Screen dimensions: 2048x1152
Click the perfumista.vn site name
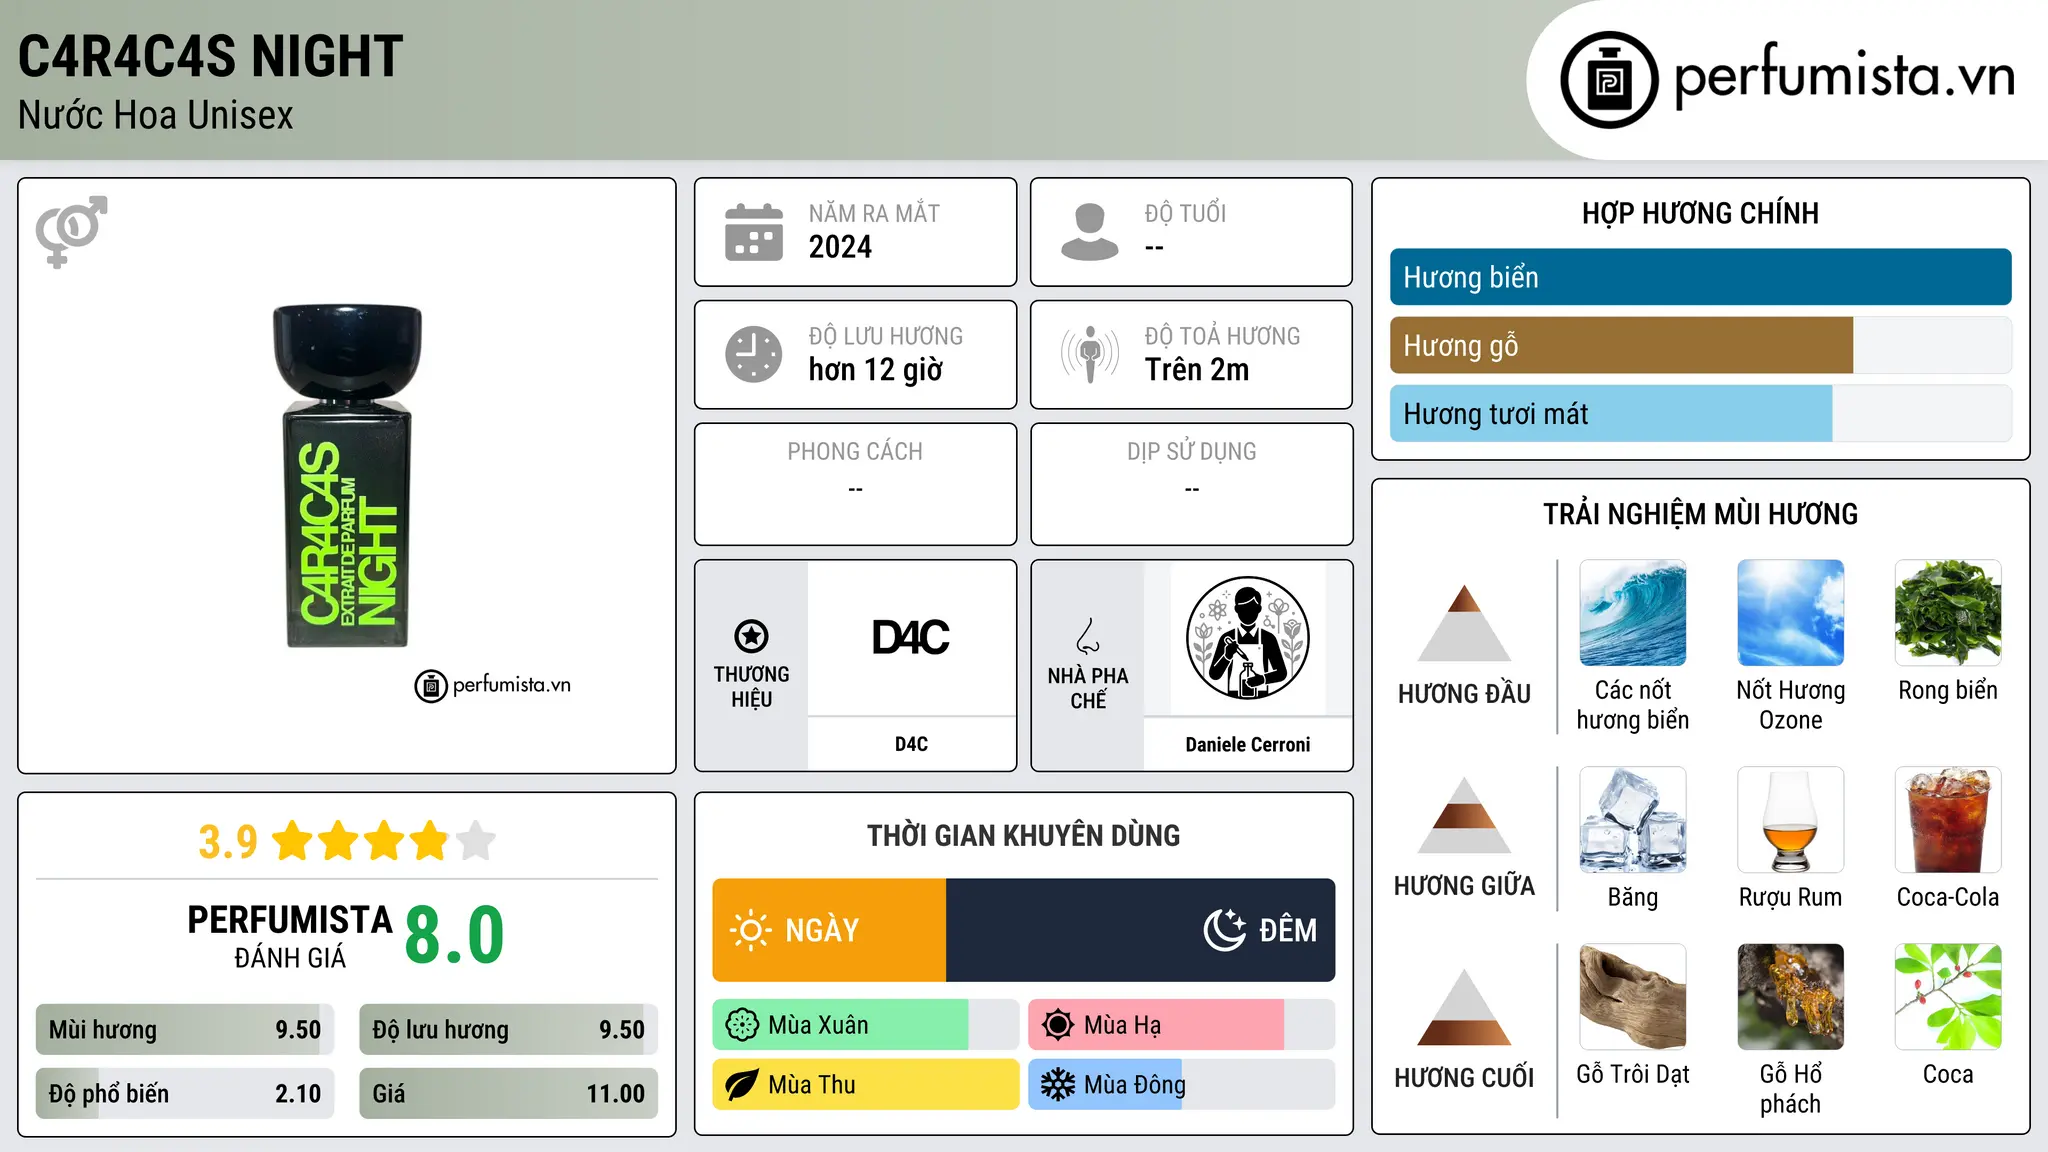coord(1844,75)
